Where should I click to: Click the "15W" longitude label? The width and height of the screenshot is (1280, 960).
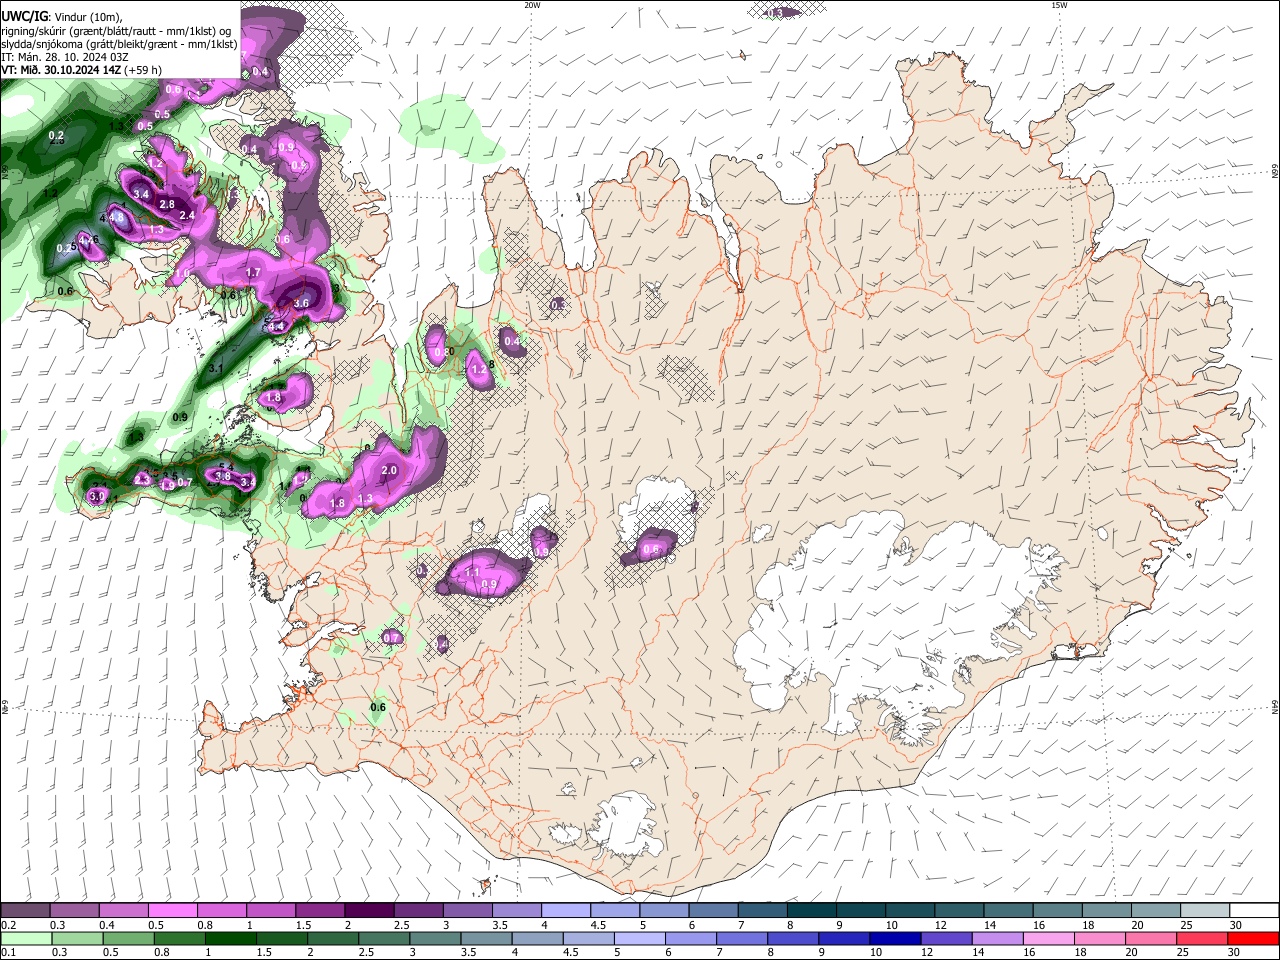(x=1059, y=5)
